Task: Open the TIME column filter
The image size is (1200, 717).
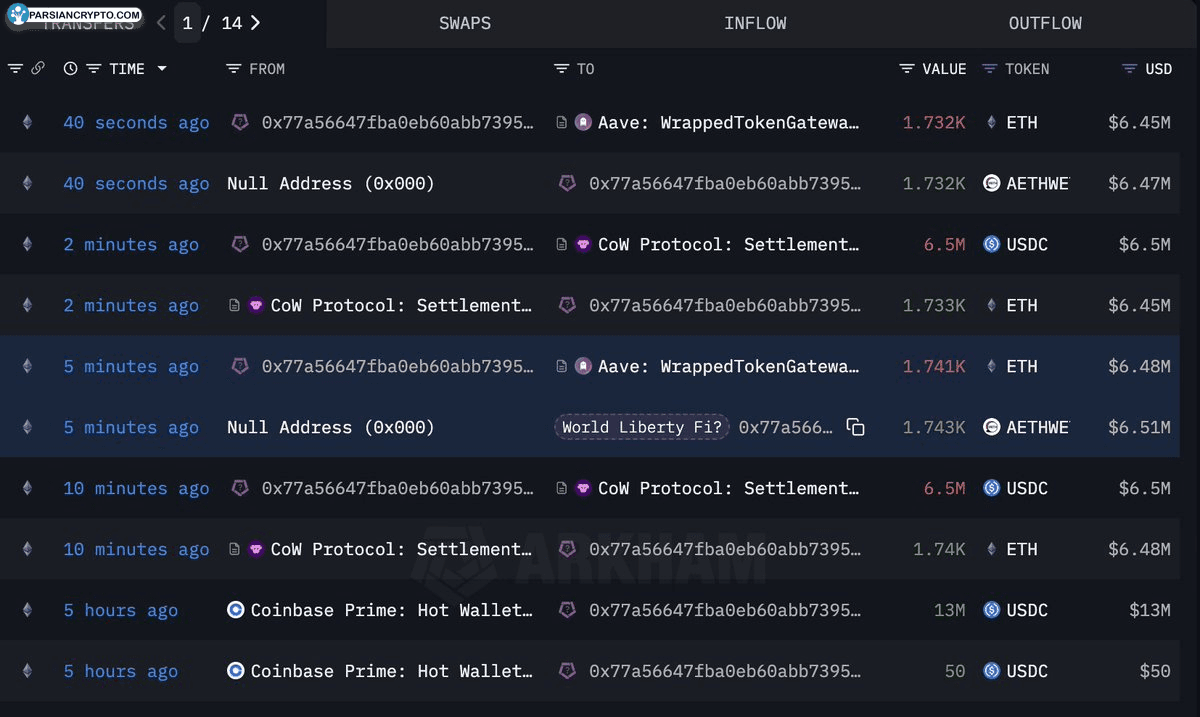Action: pyautogui.click(x=94, y=68)
